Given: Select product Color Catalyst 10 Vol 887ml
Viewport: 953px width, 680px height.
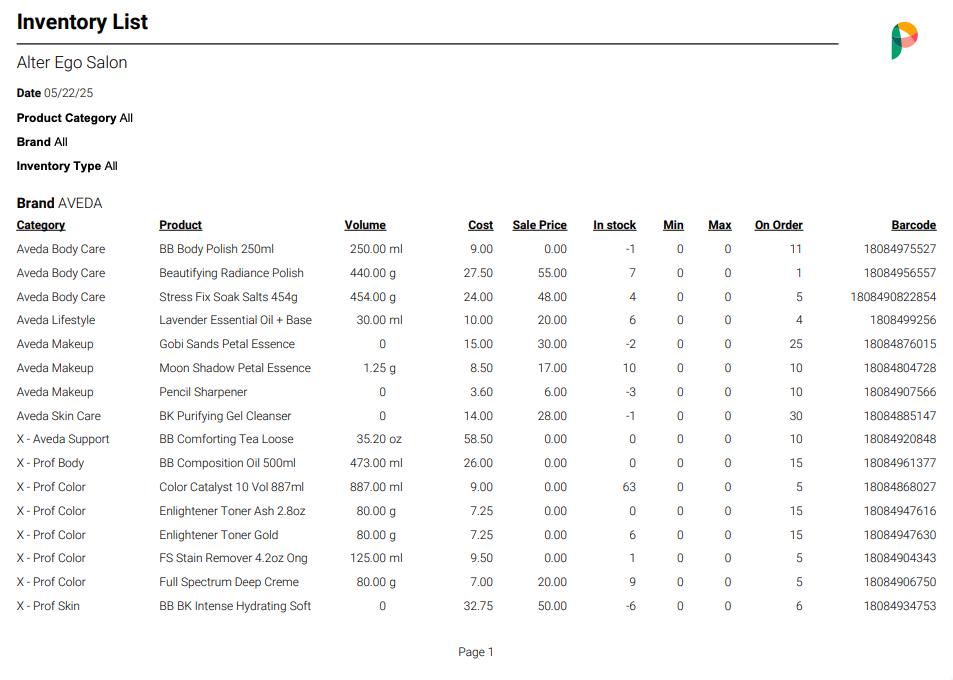Looking at the screenshot, I should click(232, 487).
